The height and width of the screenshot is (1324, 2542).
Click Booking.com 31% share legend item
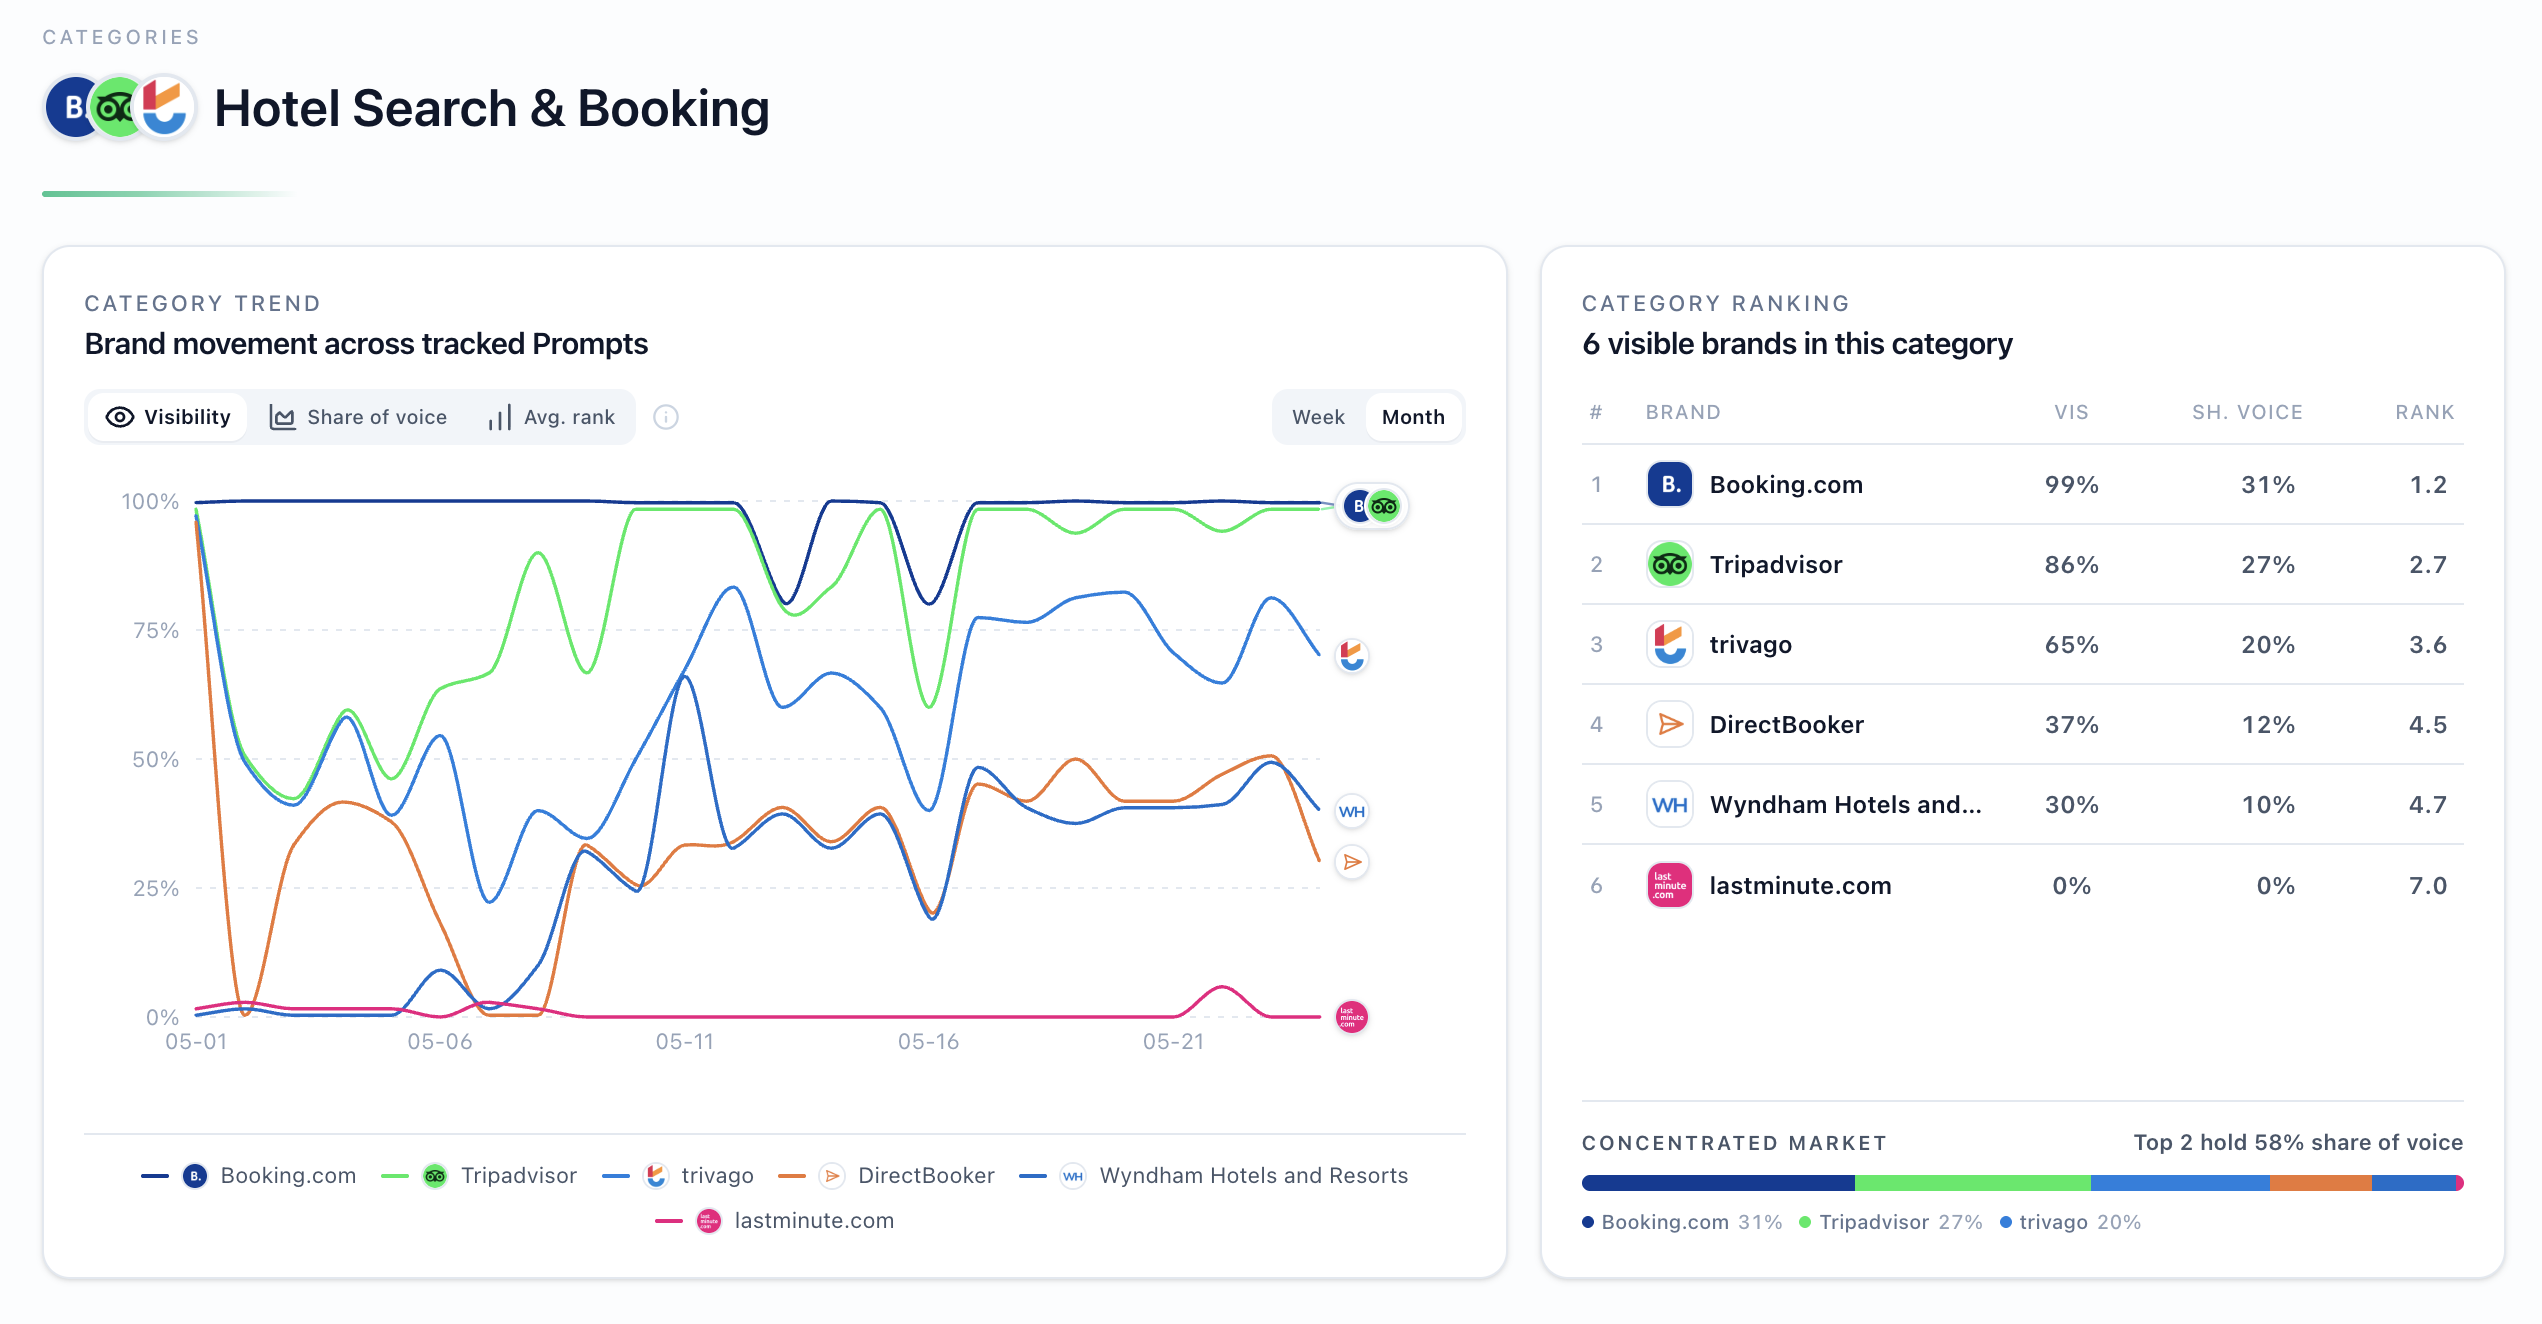(x=1683, y=1222)
